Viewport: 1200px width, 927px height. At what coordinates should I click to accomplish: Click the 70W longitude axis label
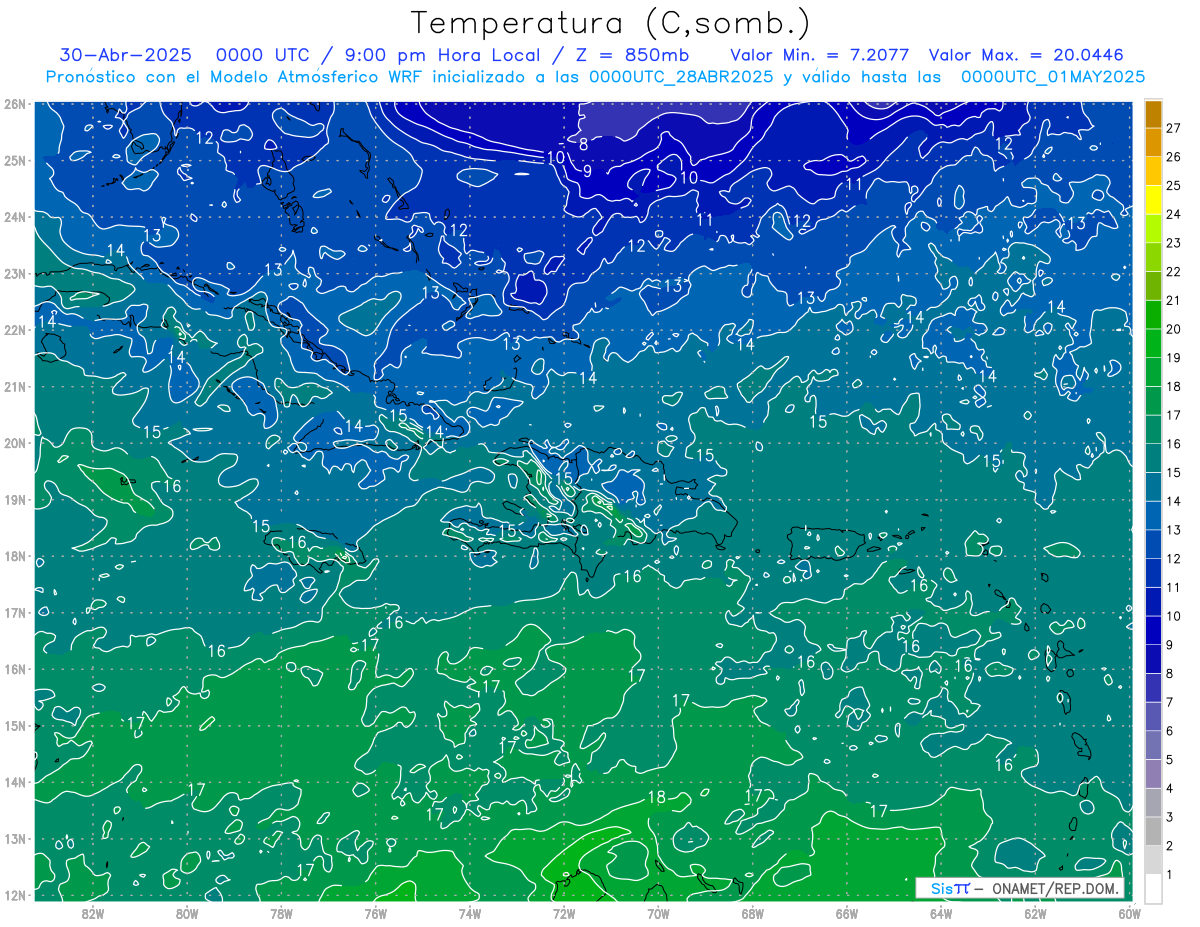[x=658, y=913]
